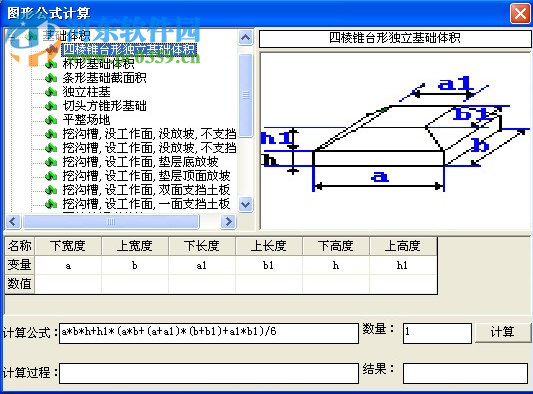Click the icon next to 平整场地
Screen dimensions: 533x394
(51, 120)
